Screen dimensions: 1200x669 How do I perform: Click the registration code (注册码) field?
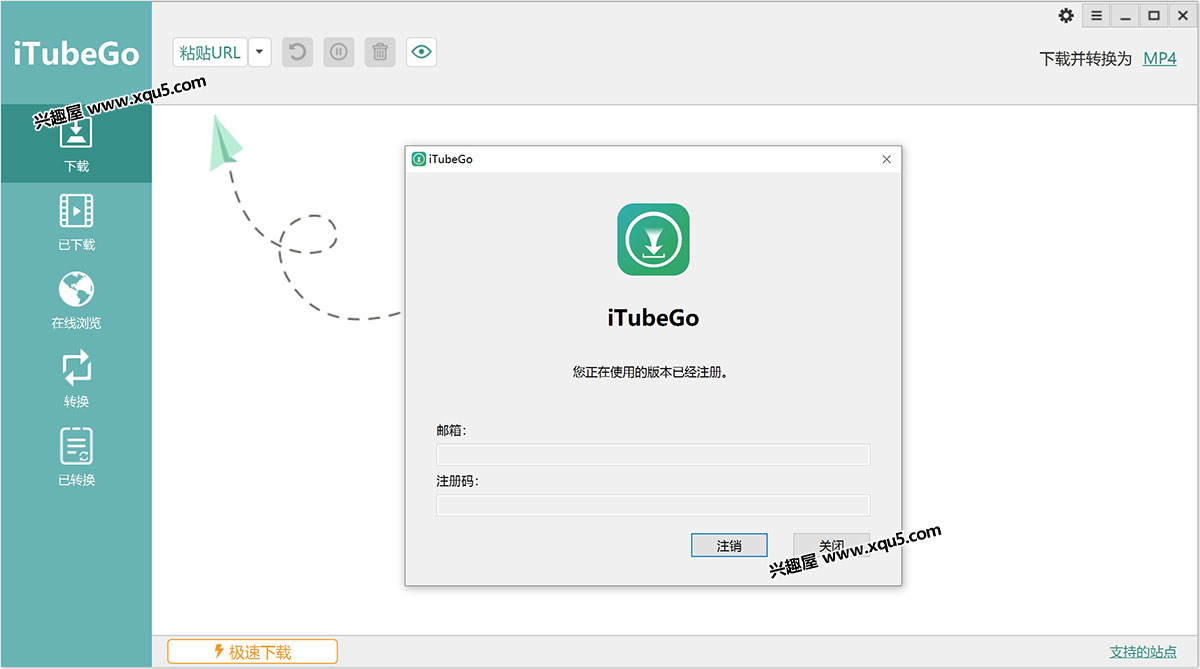pos(653,505)
